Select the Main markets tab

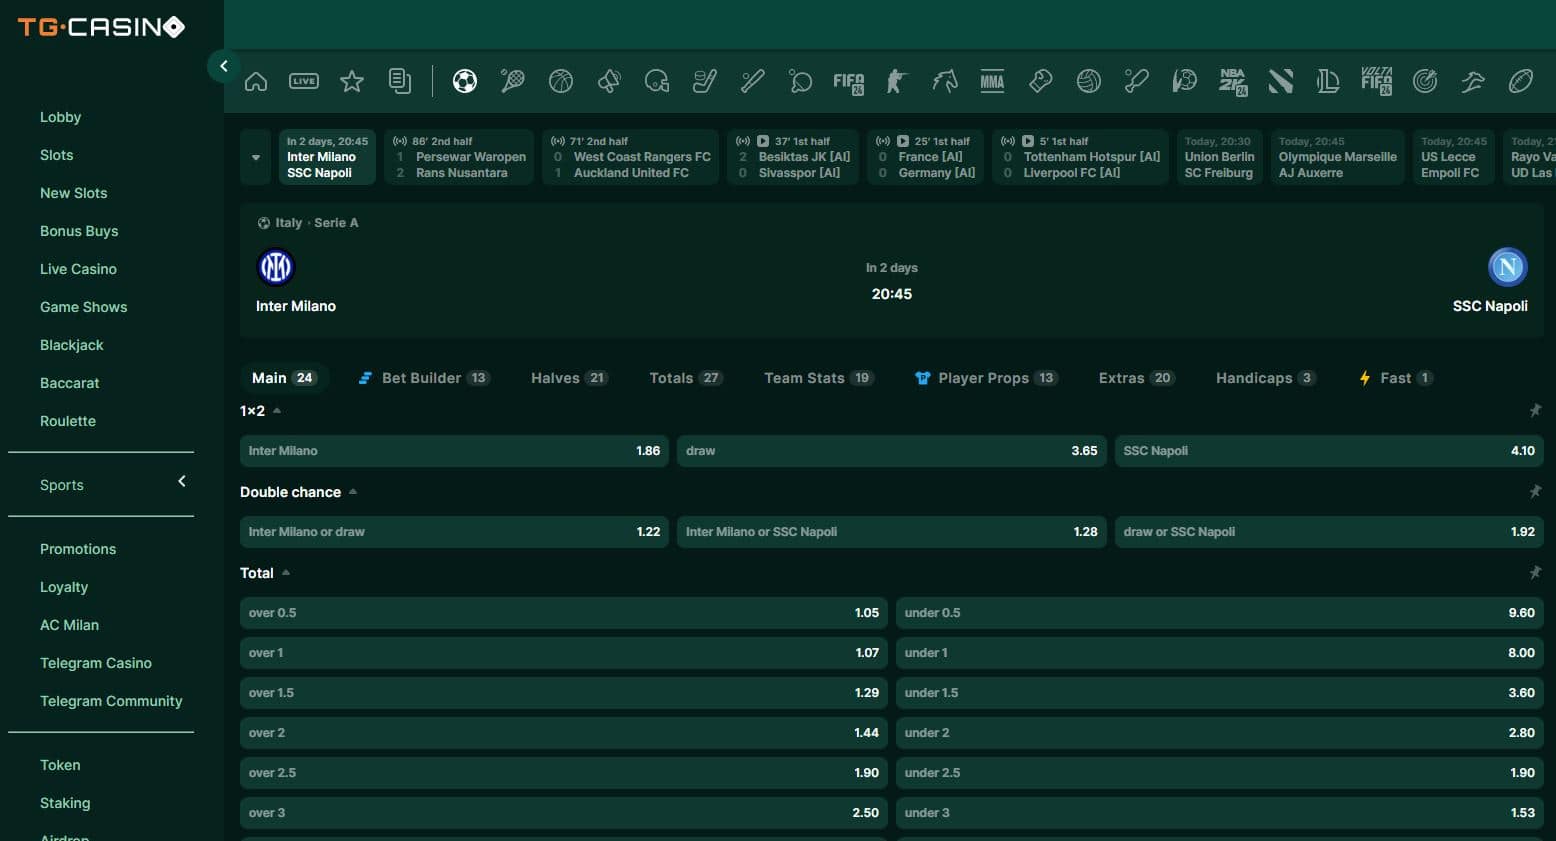tap(284, 378)
